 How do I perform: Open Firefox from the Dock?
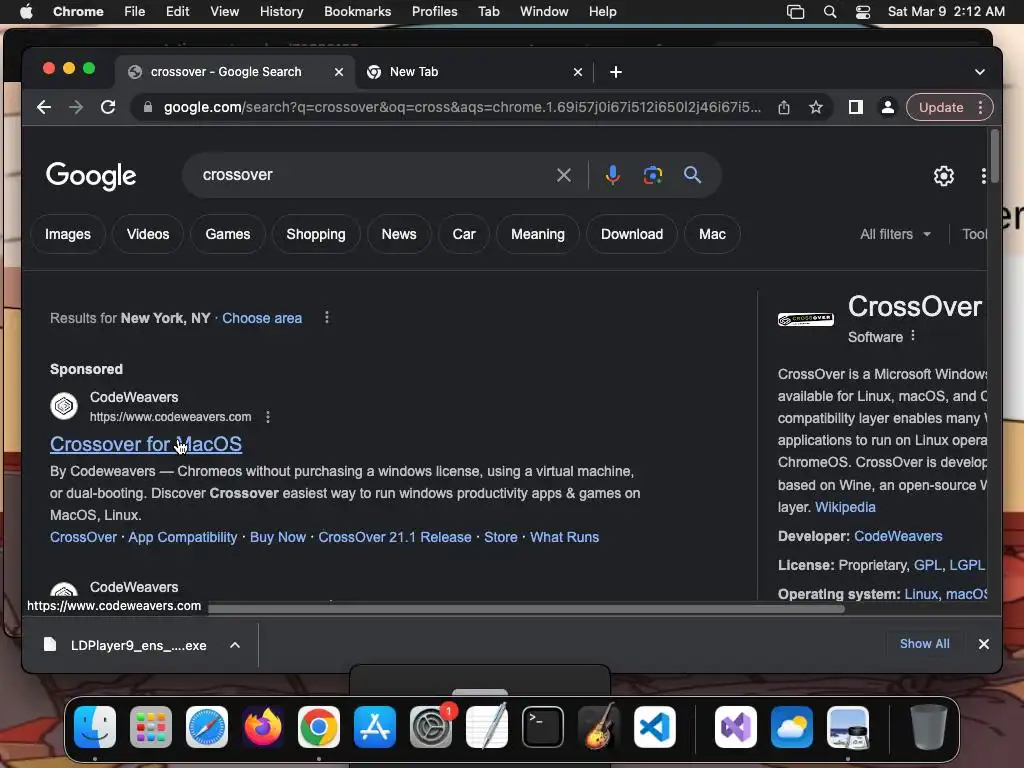(x=263, y=727)
